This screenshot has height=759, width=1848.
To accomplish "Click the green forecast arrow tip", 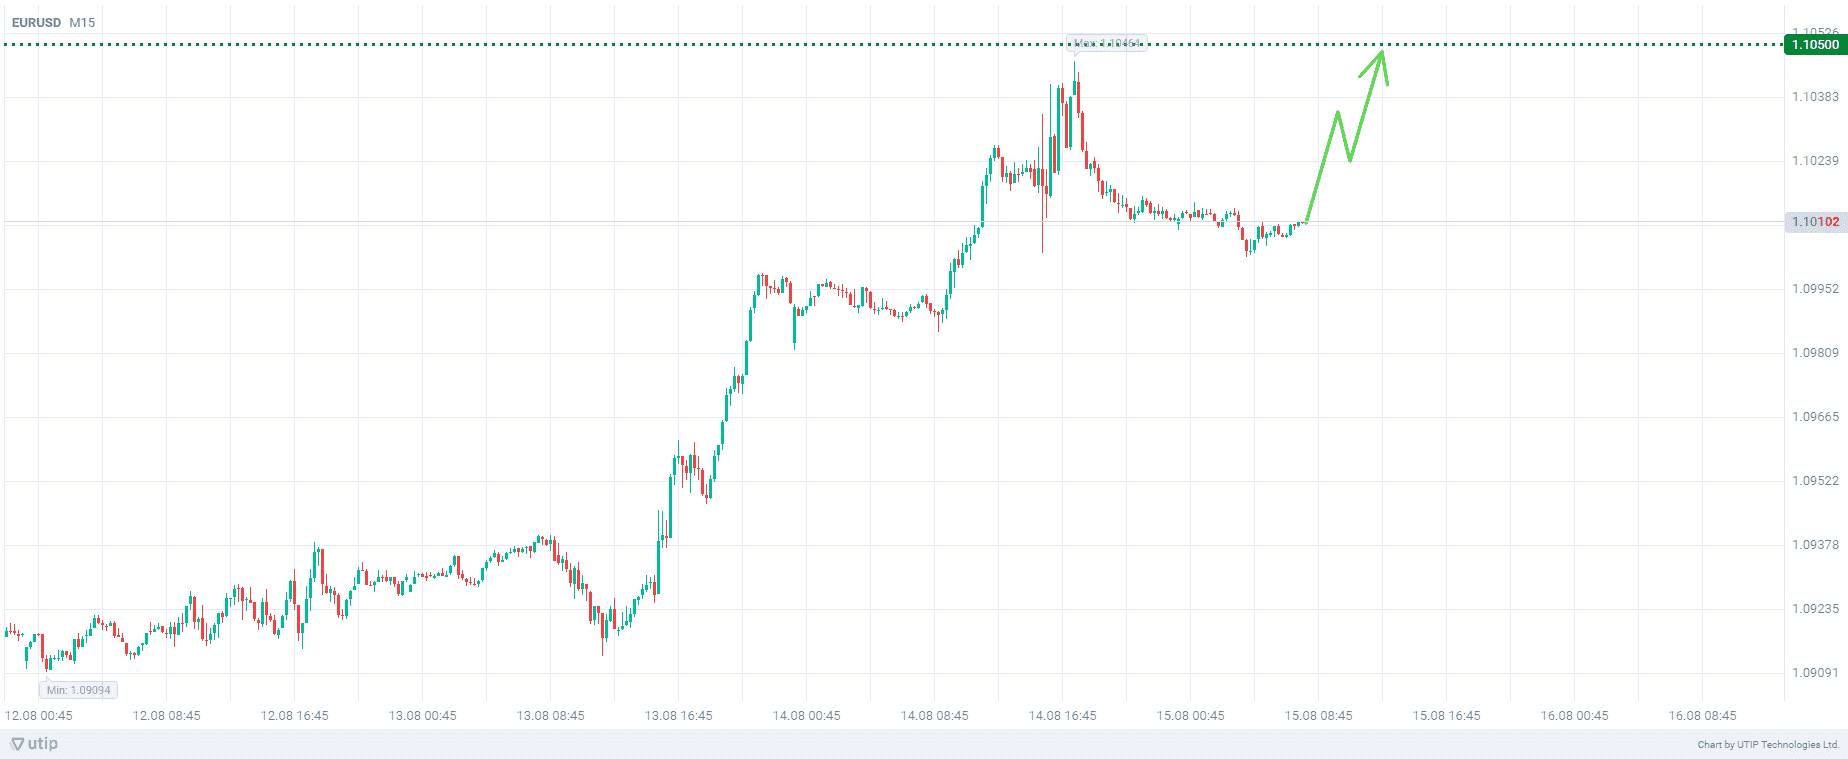I will pyautogui.click(x=1382, y=52).
